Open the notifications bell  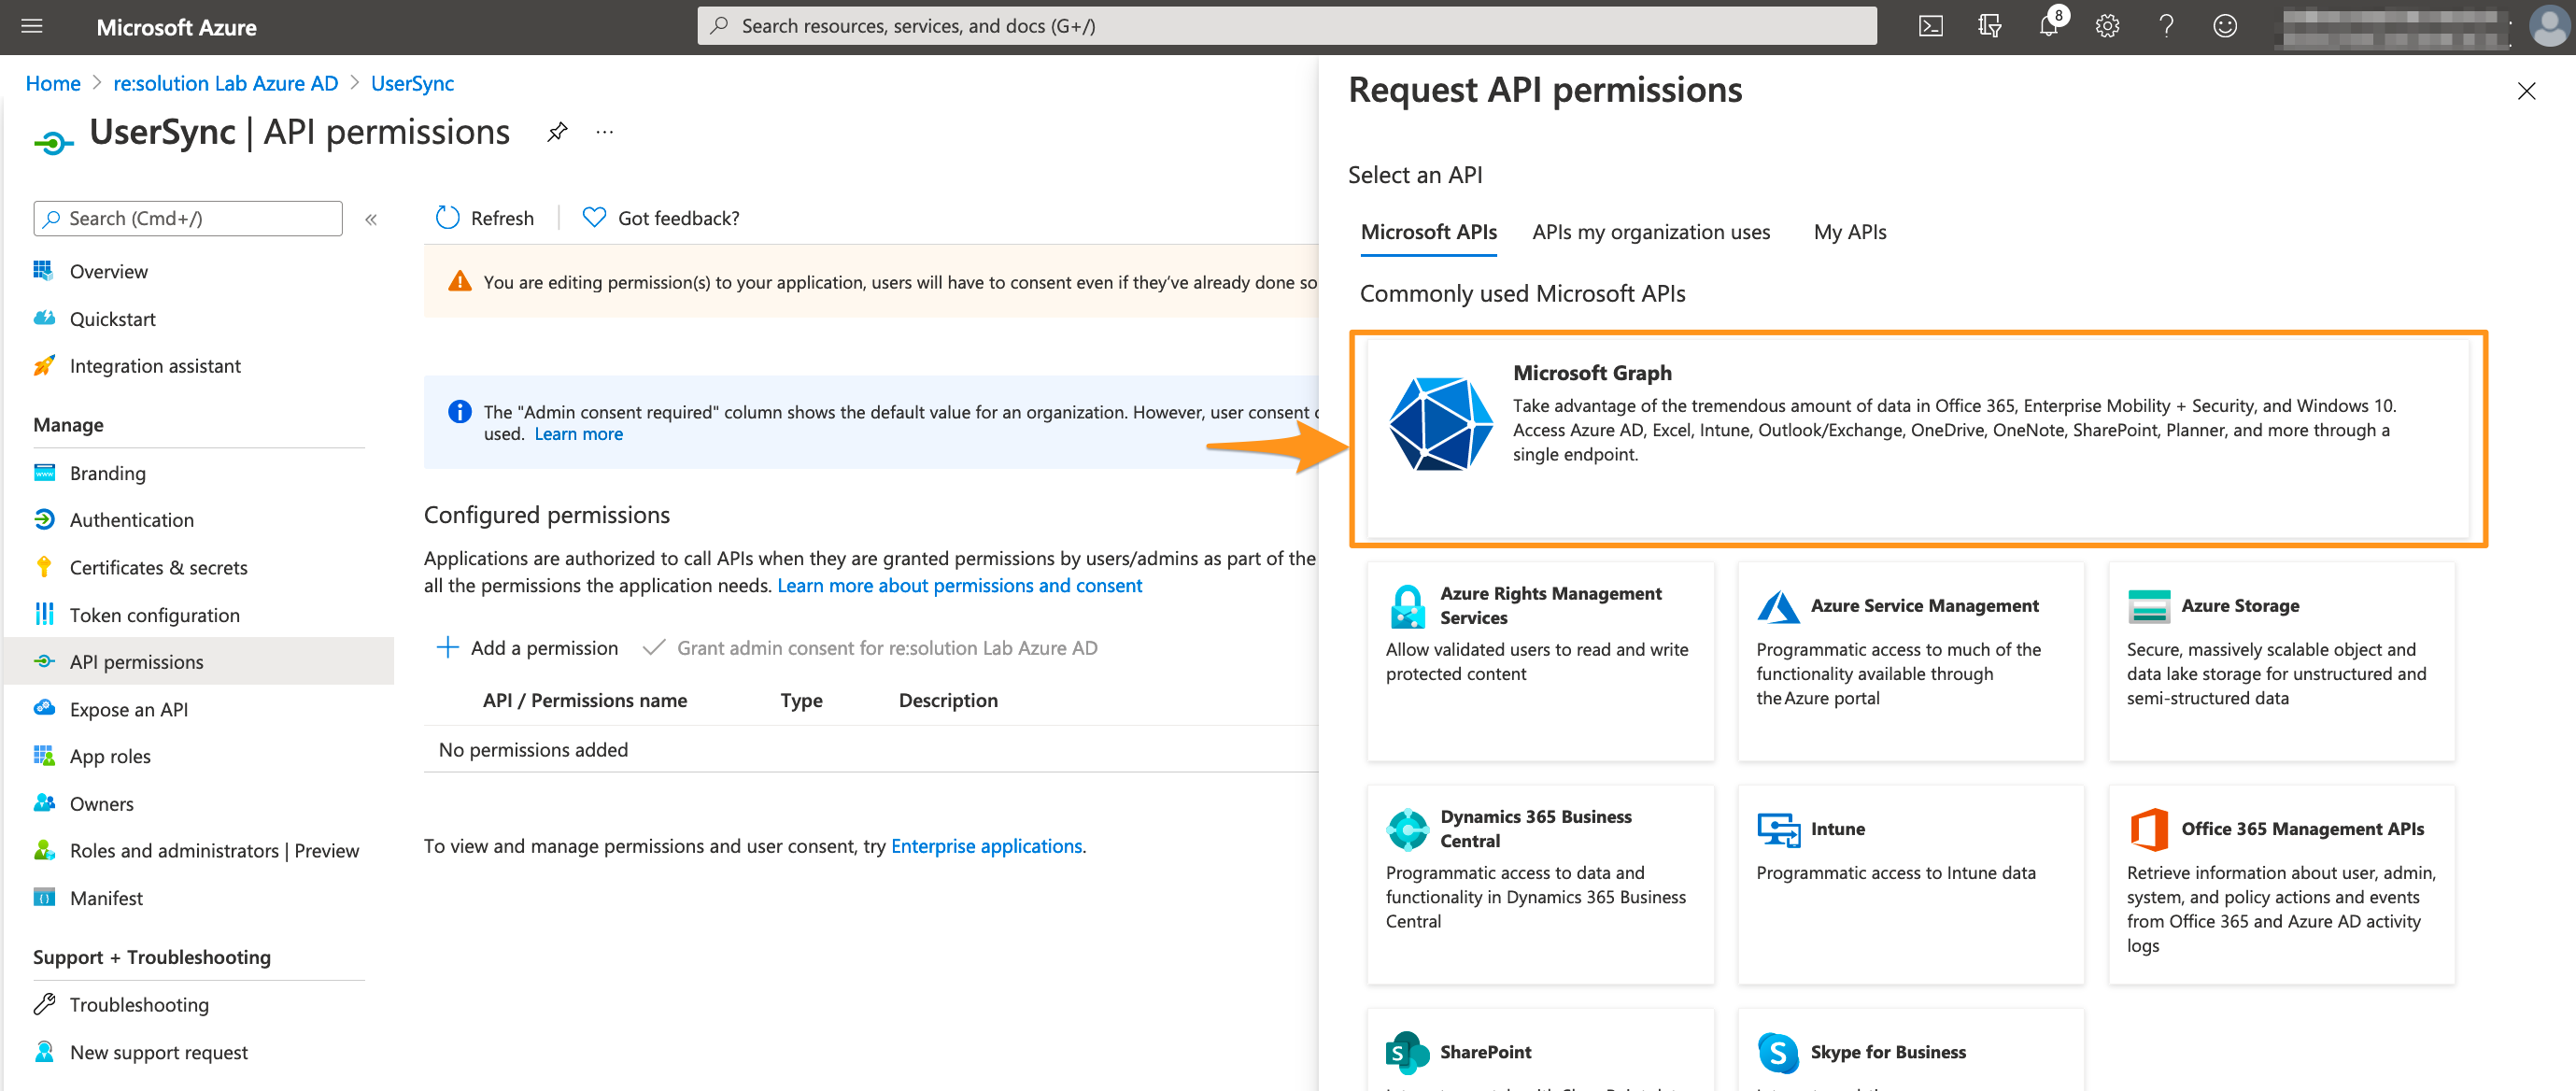pyautogui.click(x=2049, y=26)
